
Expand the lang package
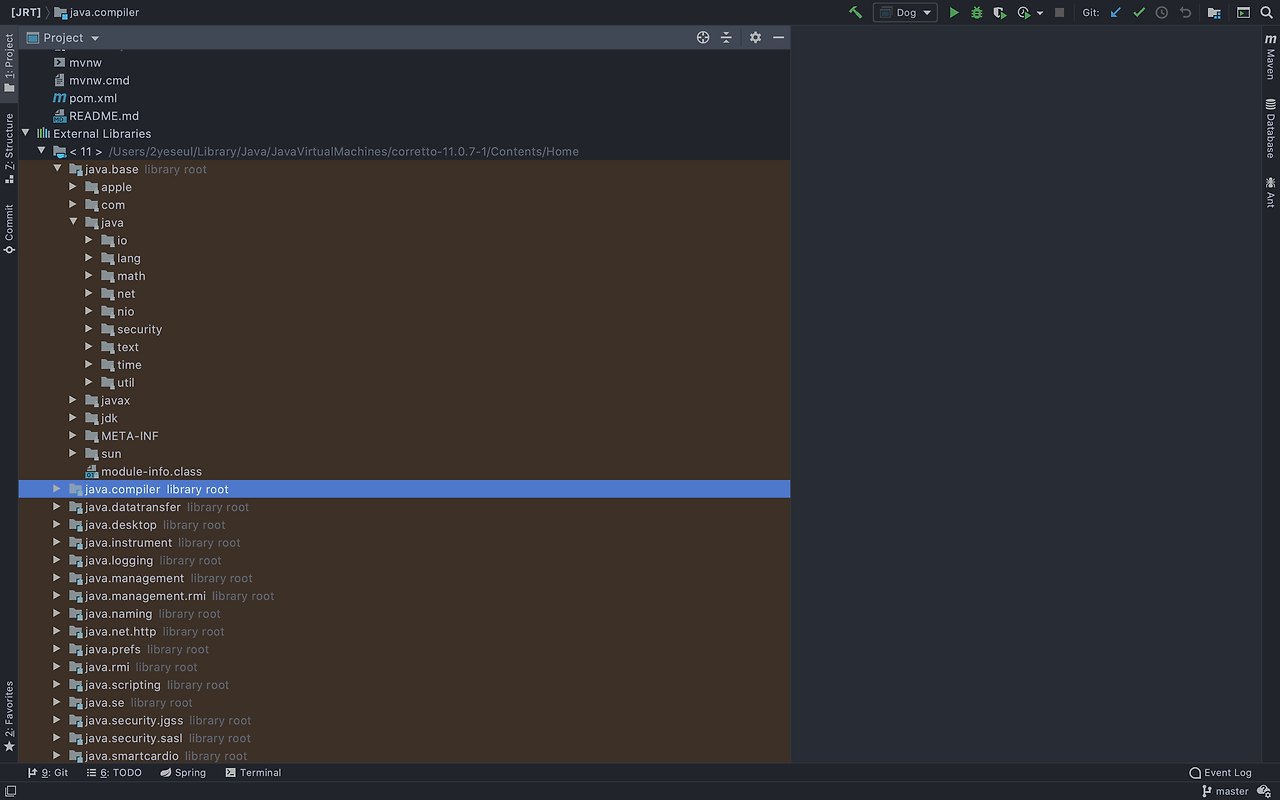[89, 258]
